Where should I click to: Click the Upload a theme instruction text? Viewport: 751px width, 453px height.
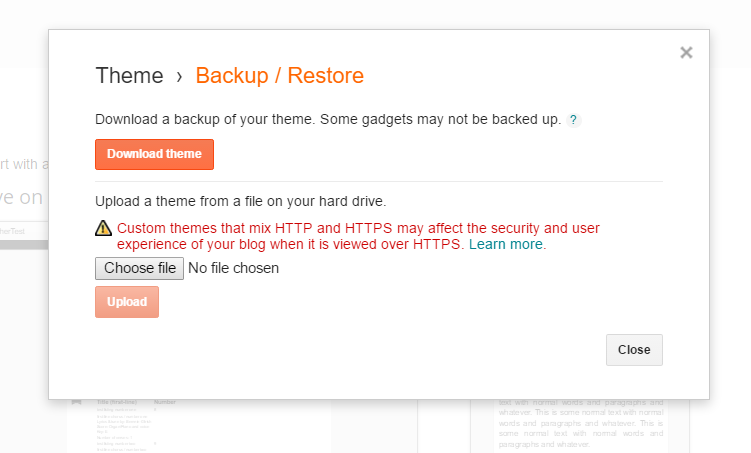(240, 201)
